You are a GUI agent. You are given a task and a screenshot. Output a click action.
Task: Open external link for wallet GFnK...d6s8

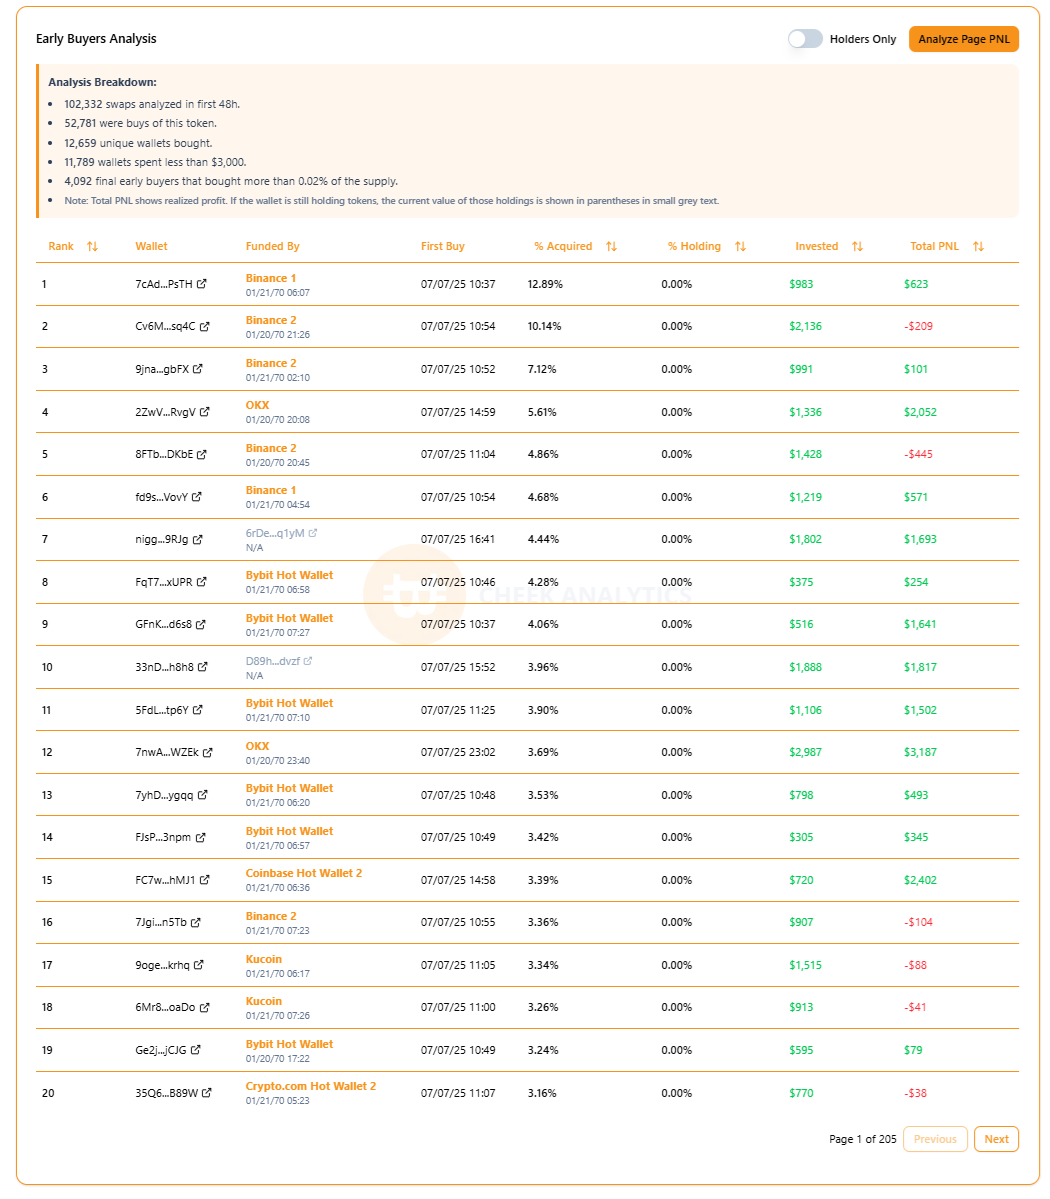tap(201, 624)
